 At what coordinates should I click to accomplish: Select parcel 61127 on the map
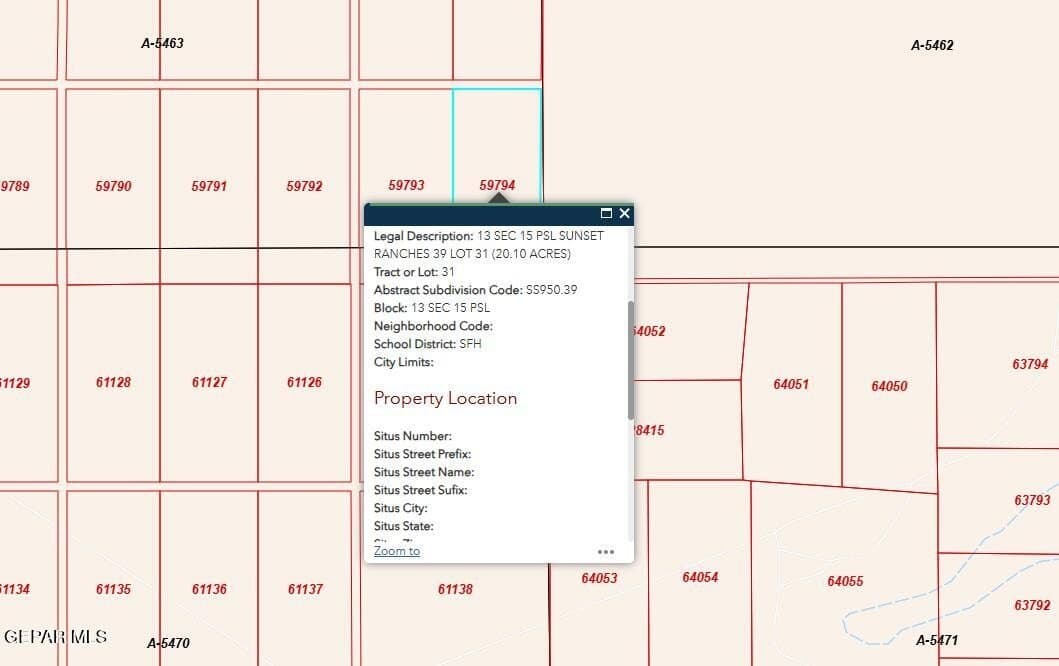[x=209, y=382]
